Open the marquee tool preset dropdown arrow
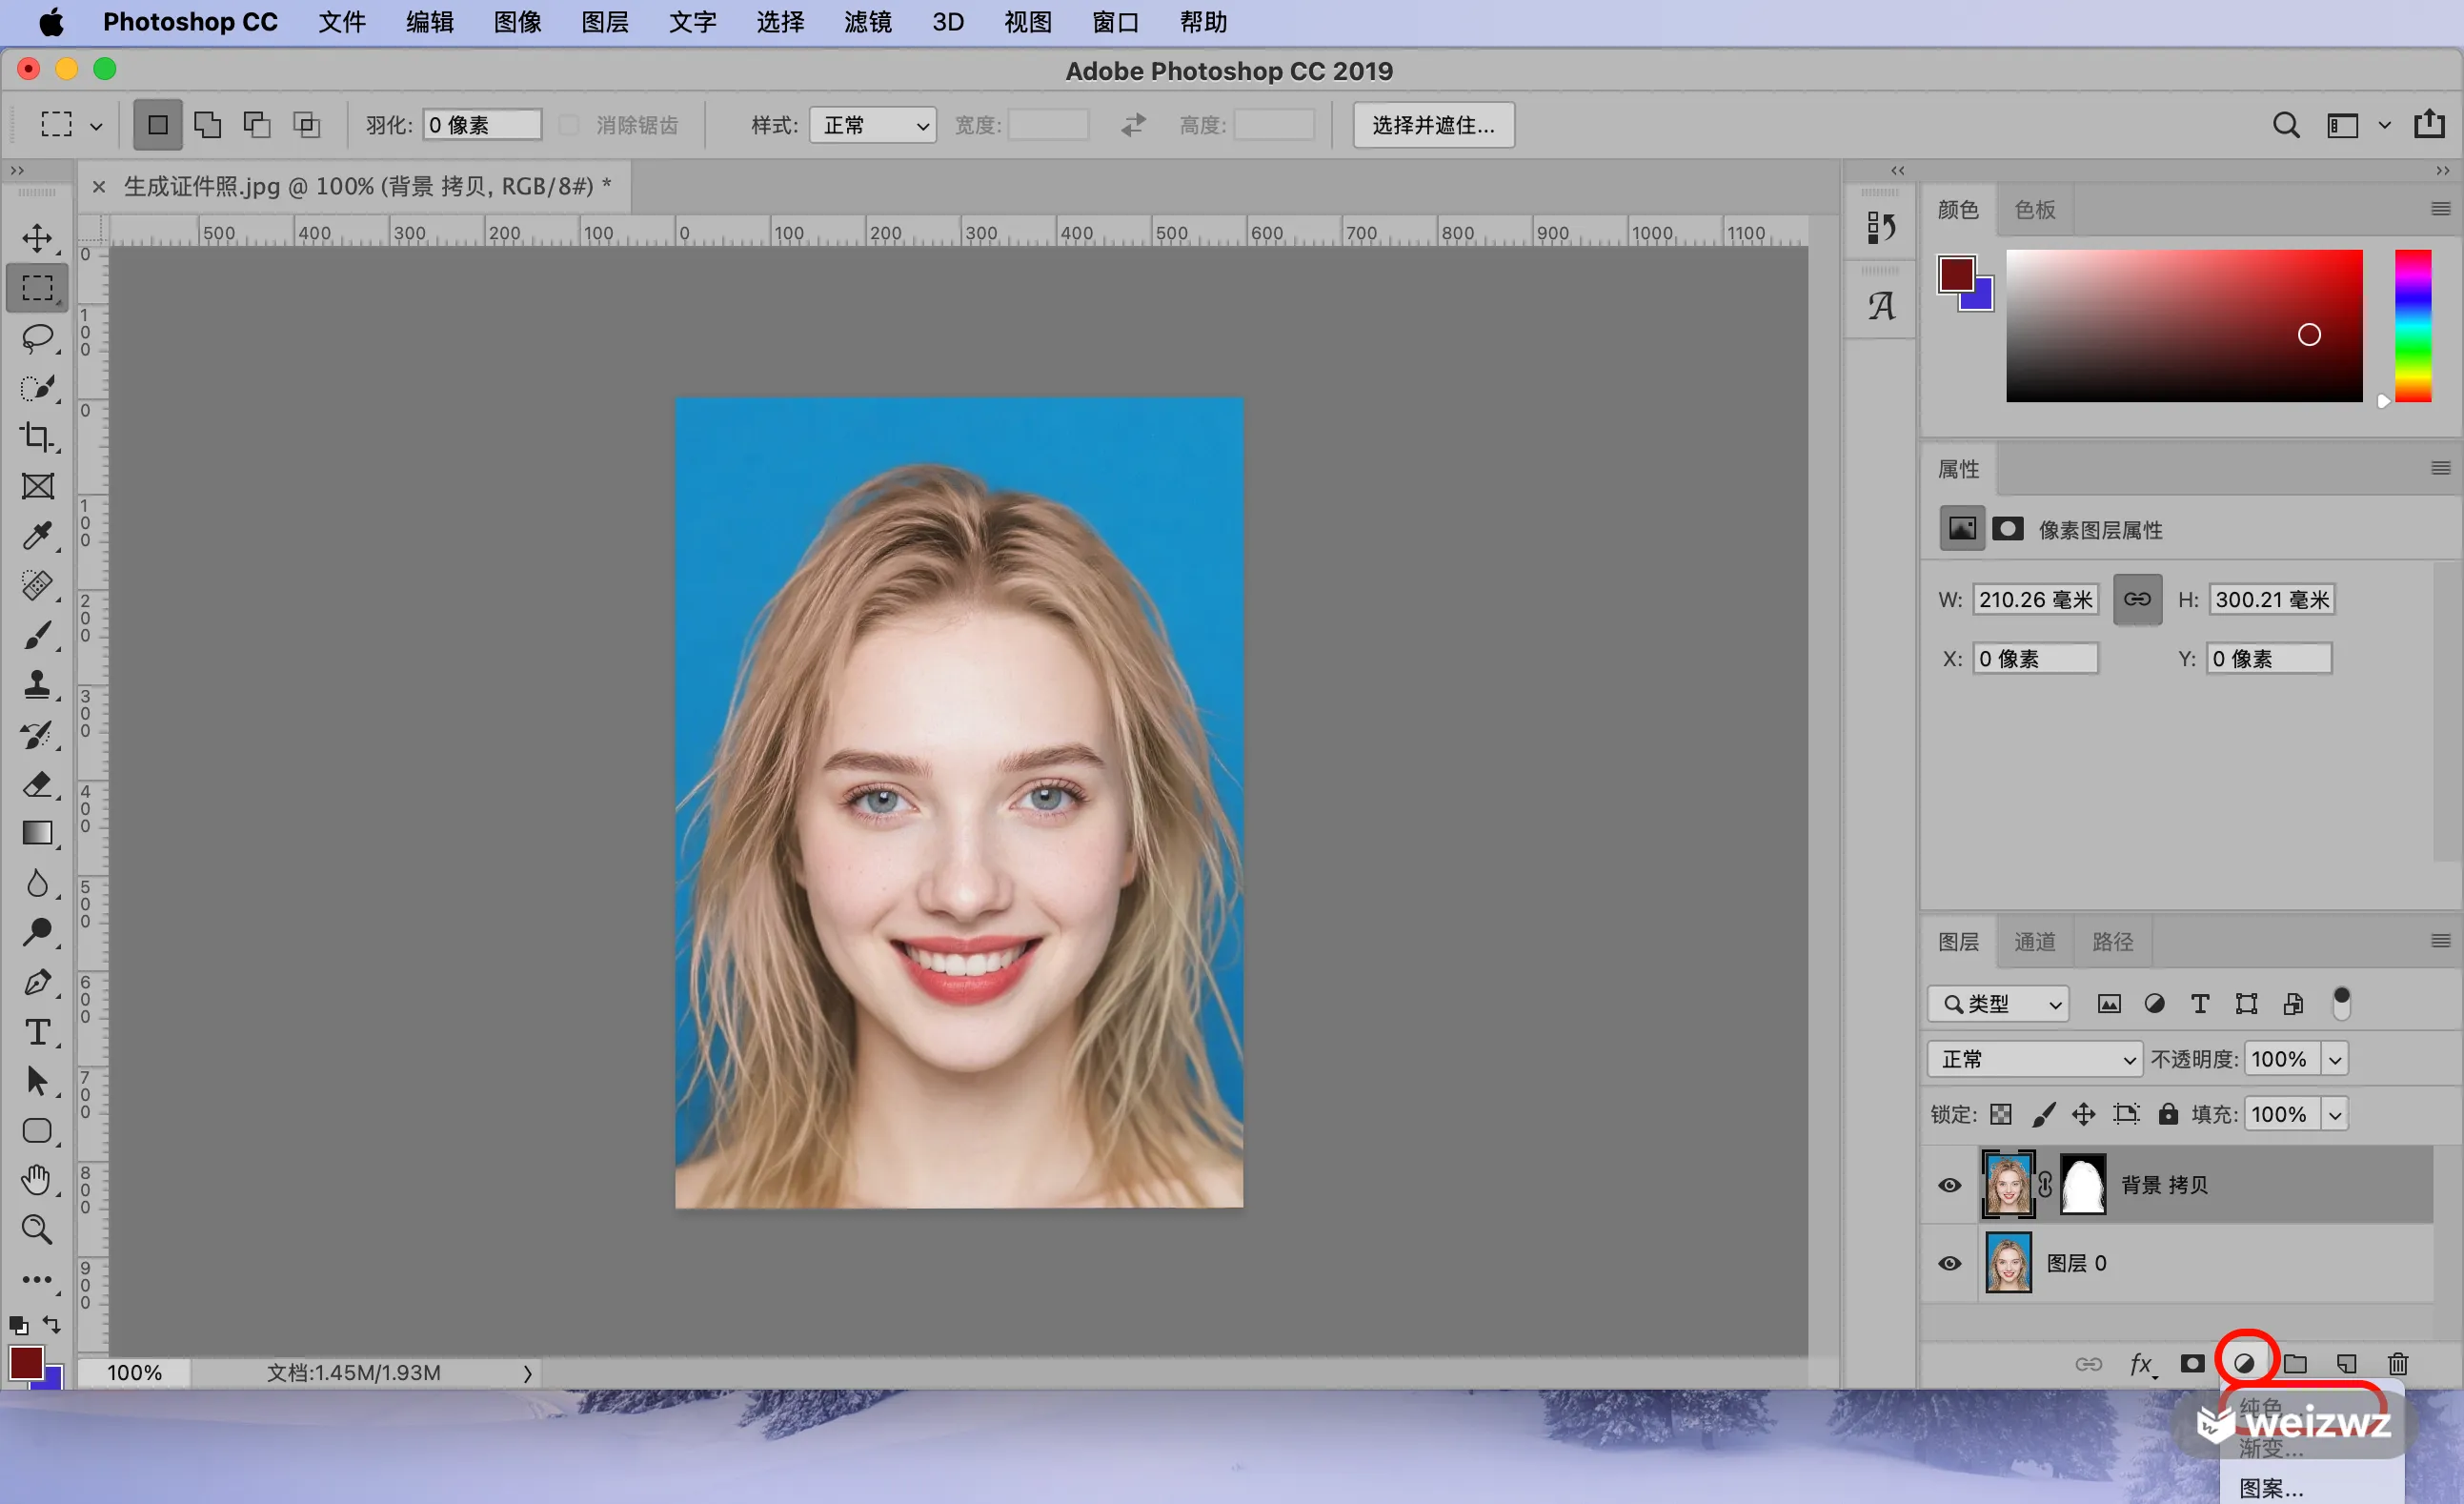Screen dimensions: 2464x1504 pyautogui.click(x=96, y=126)
